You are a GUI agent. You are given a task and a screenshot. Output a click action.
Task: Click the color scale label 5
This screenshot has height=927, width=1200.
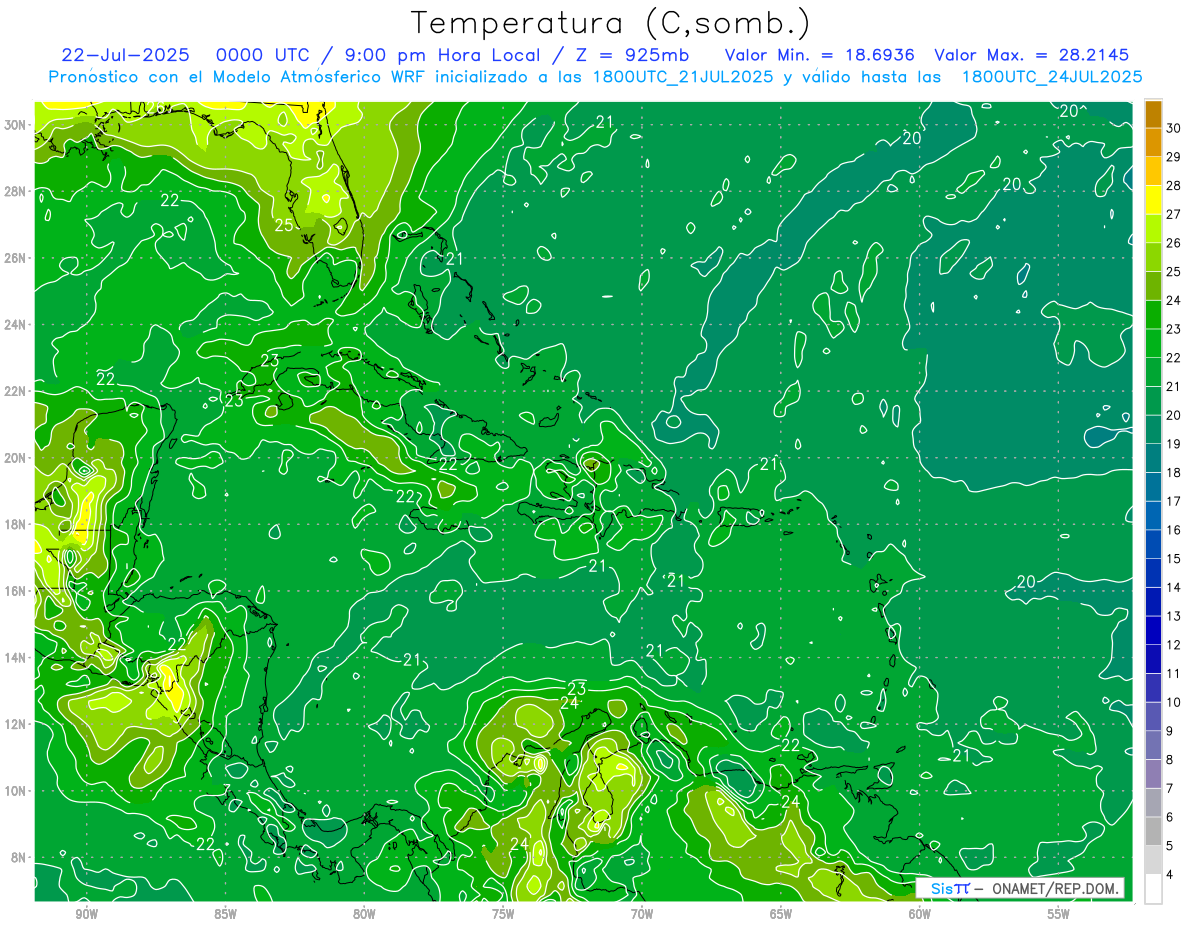(x=1171, y=846)
